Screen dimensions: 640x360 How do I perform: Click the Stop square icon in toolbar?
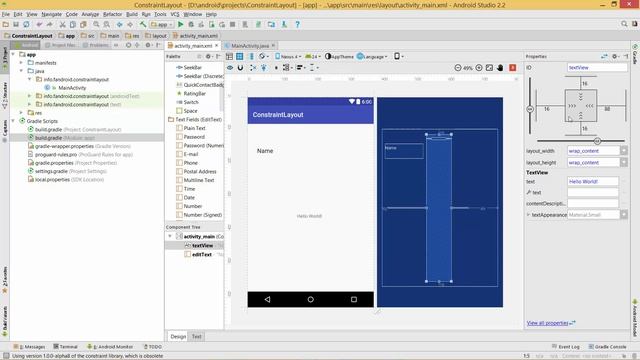pos(233,24)
